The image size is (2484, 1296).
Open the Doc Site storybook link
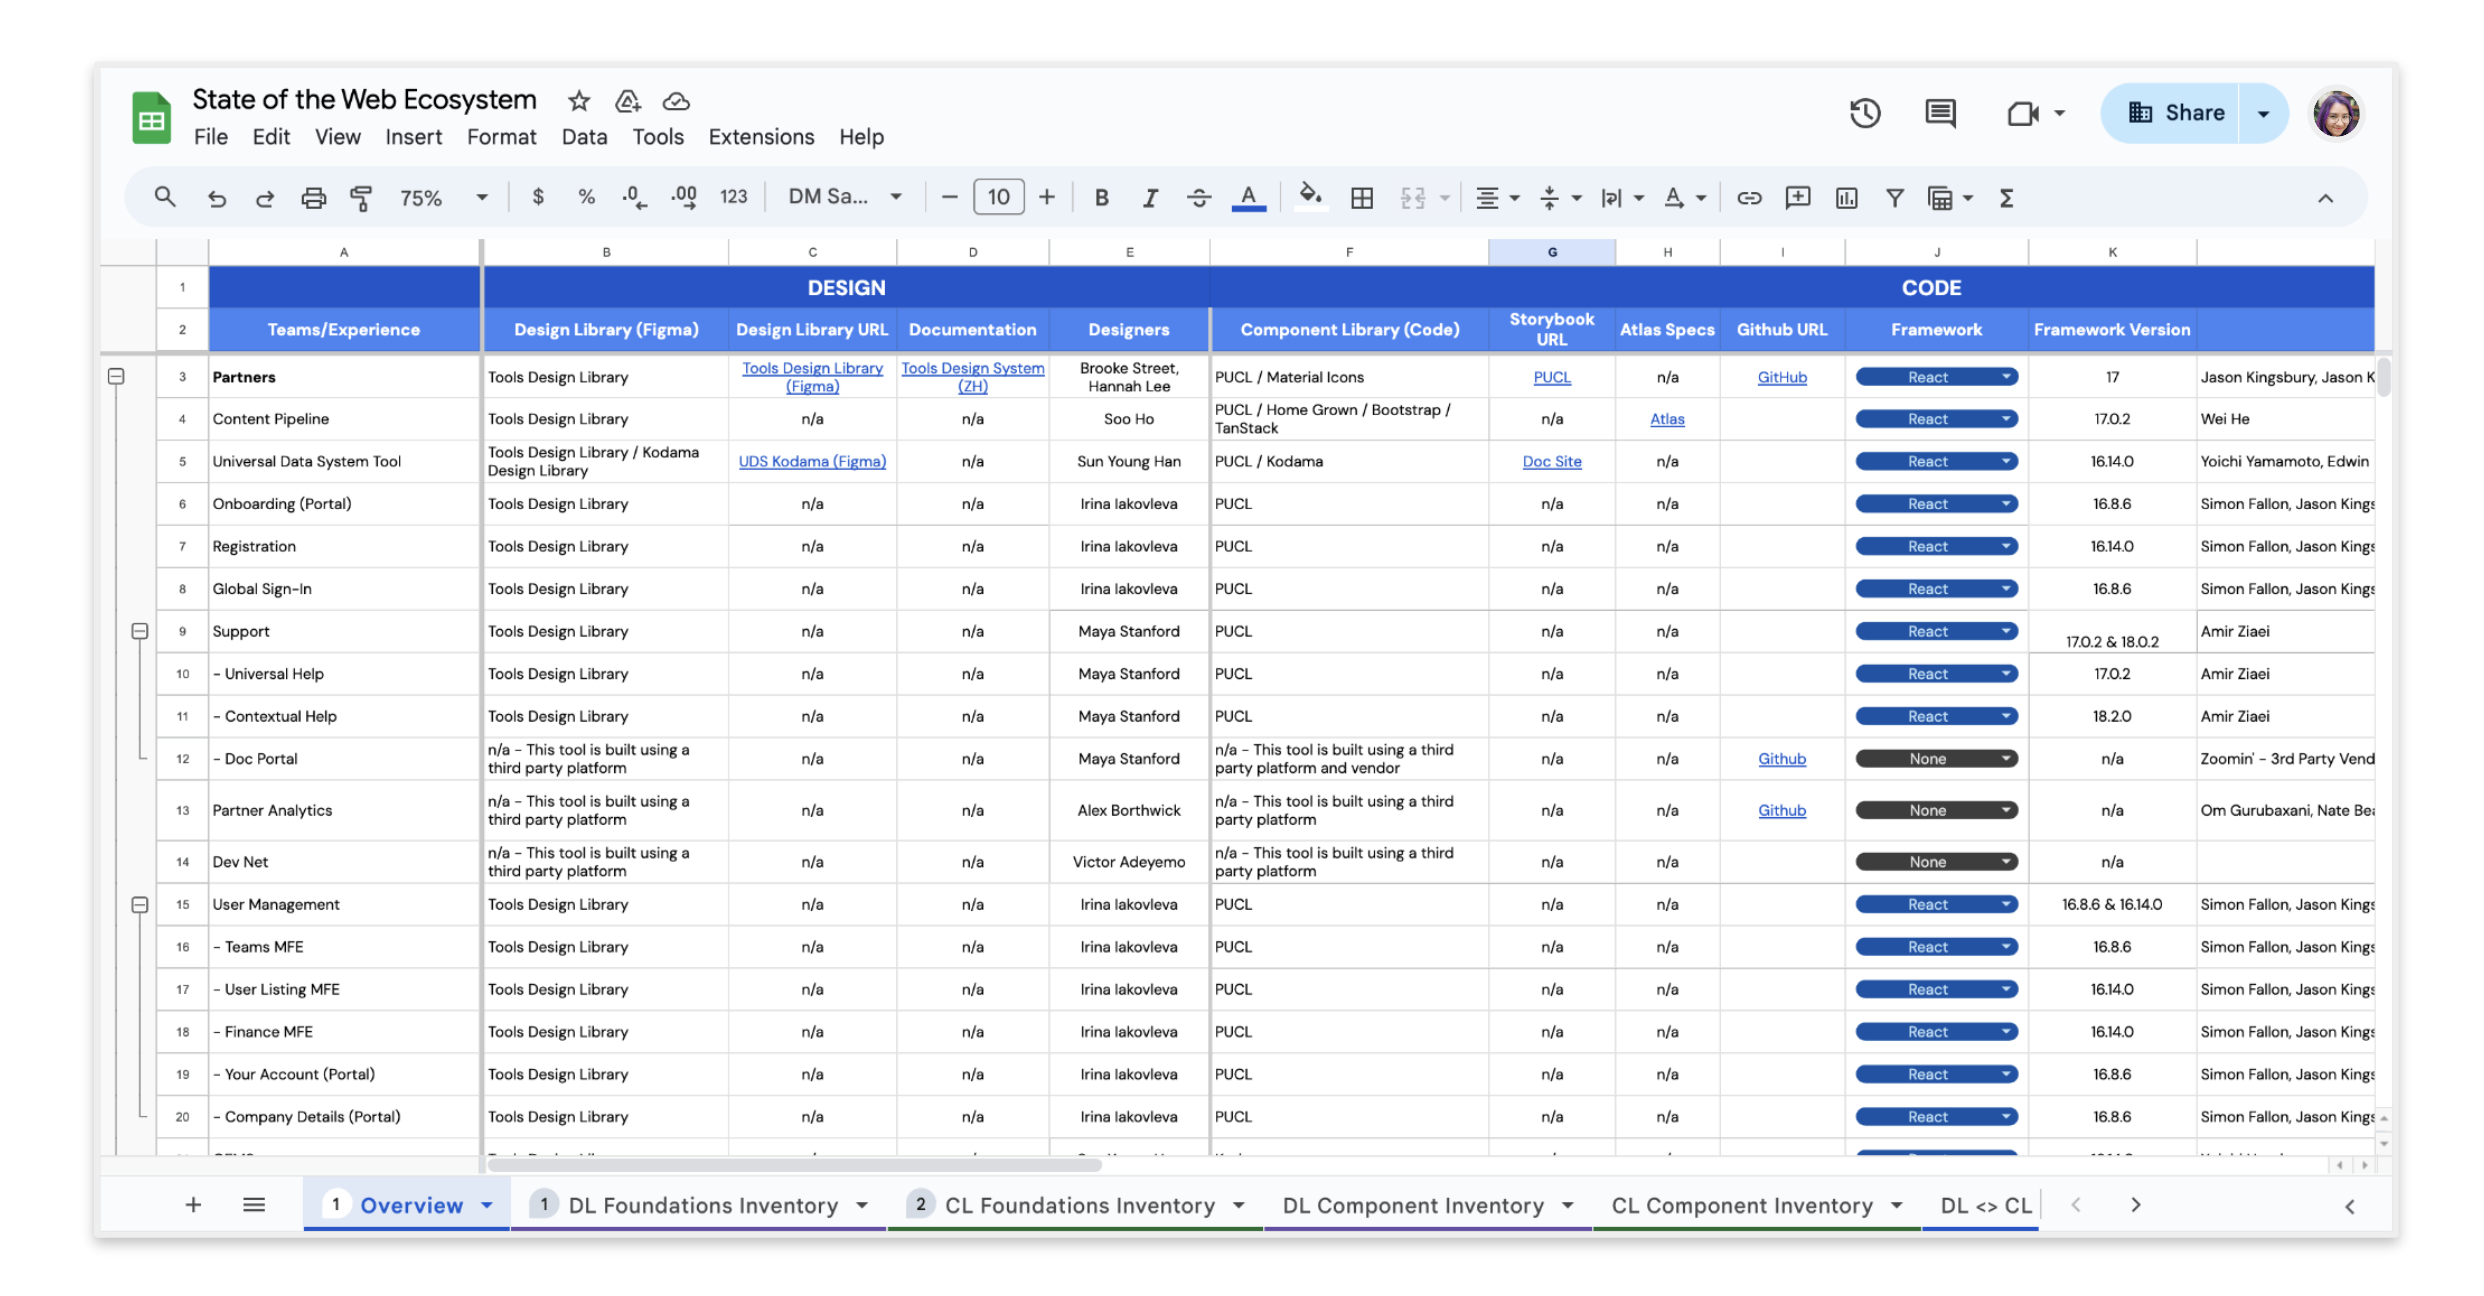coord(1551,461)
